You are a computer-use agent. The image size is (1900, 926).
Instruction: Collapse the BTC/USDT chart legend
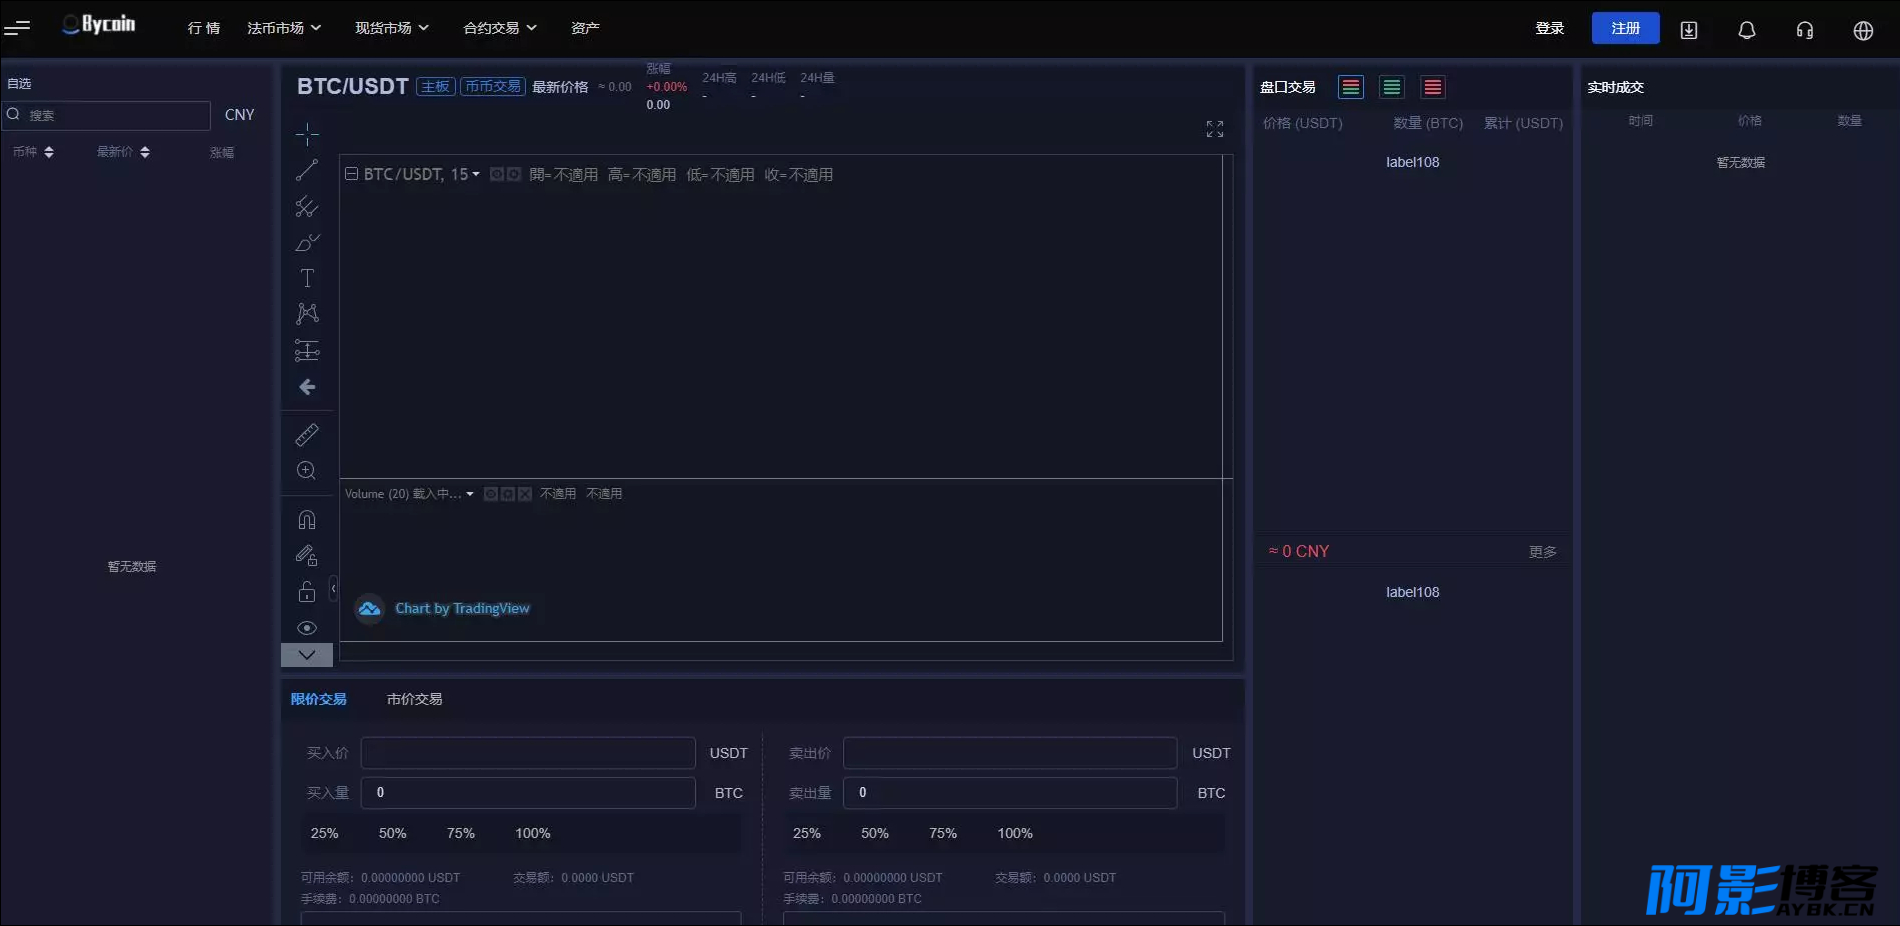(x=352, y=174)
